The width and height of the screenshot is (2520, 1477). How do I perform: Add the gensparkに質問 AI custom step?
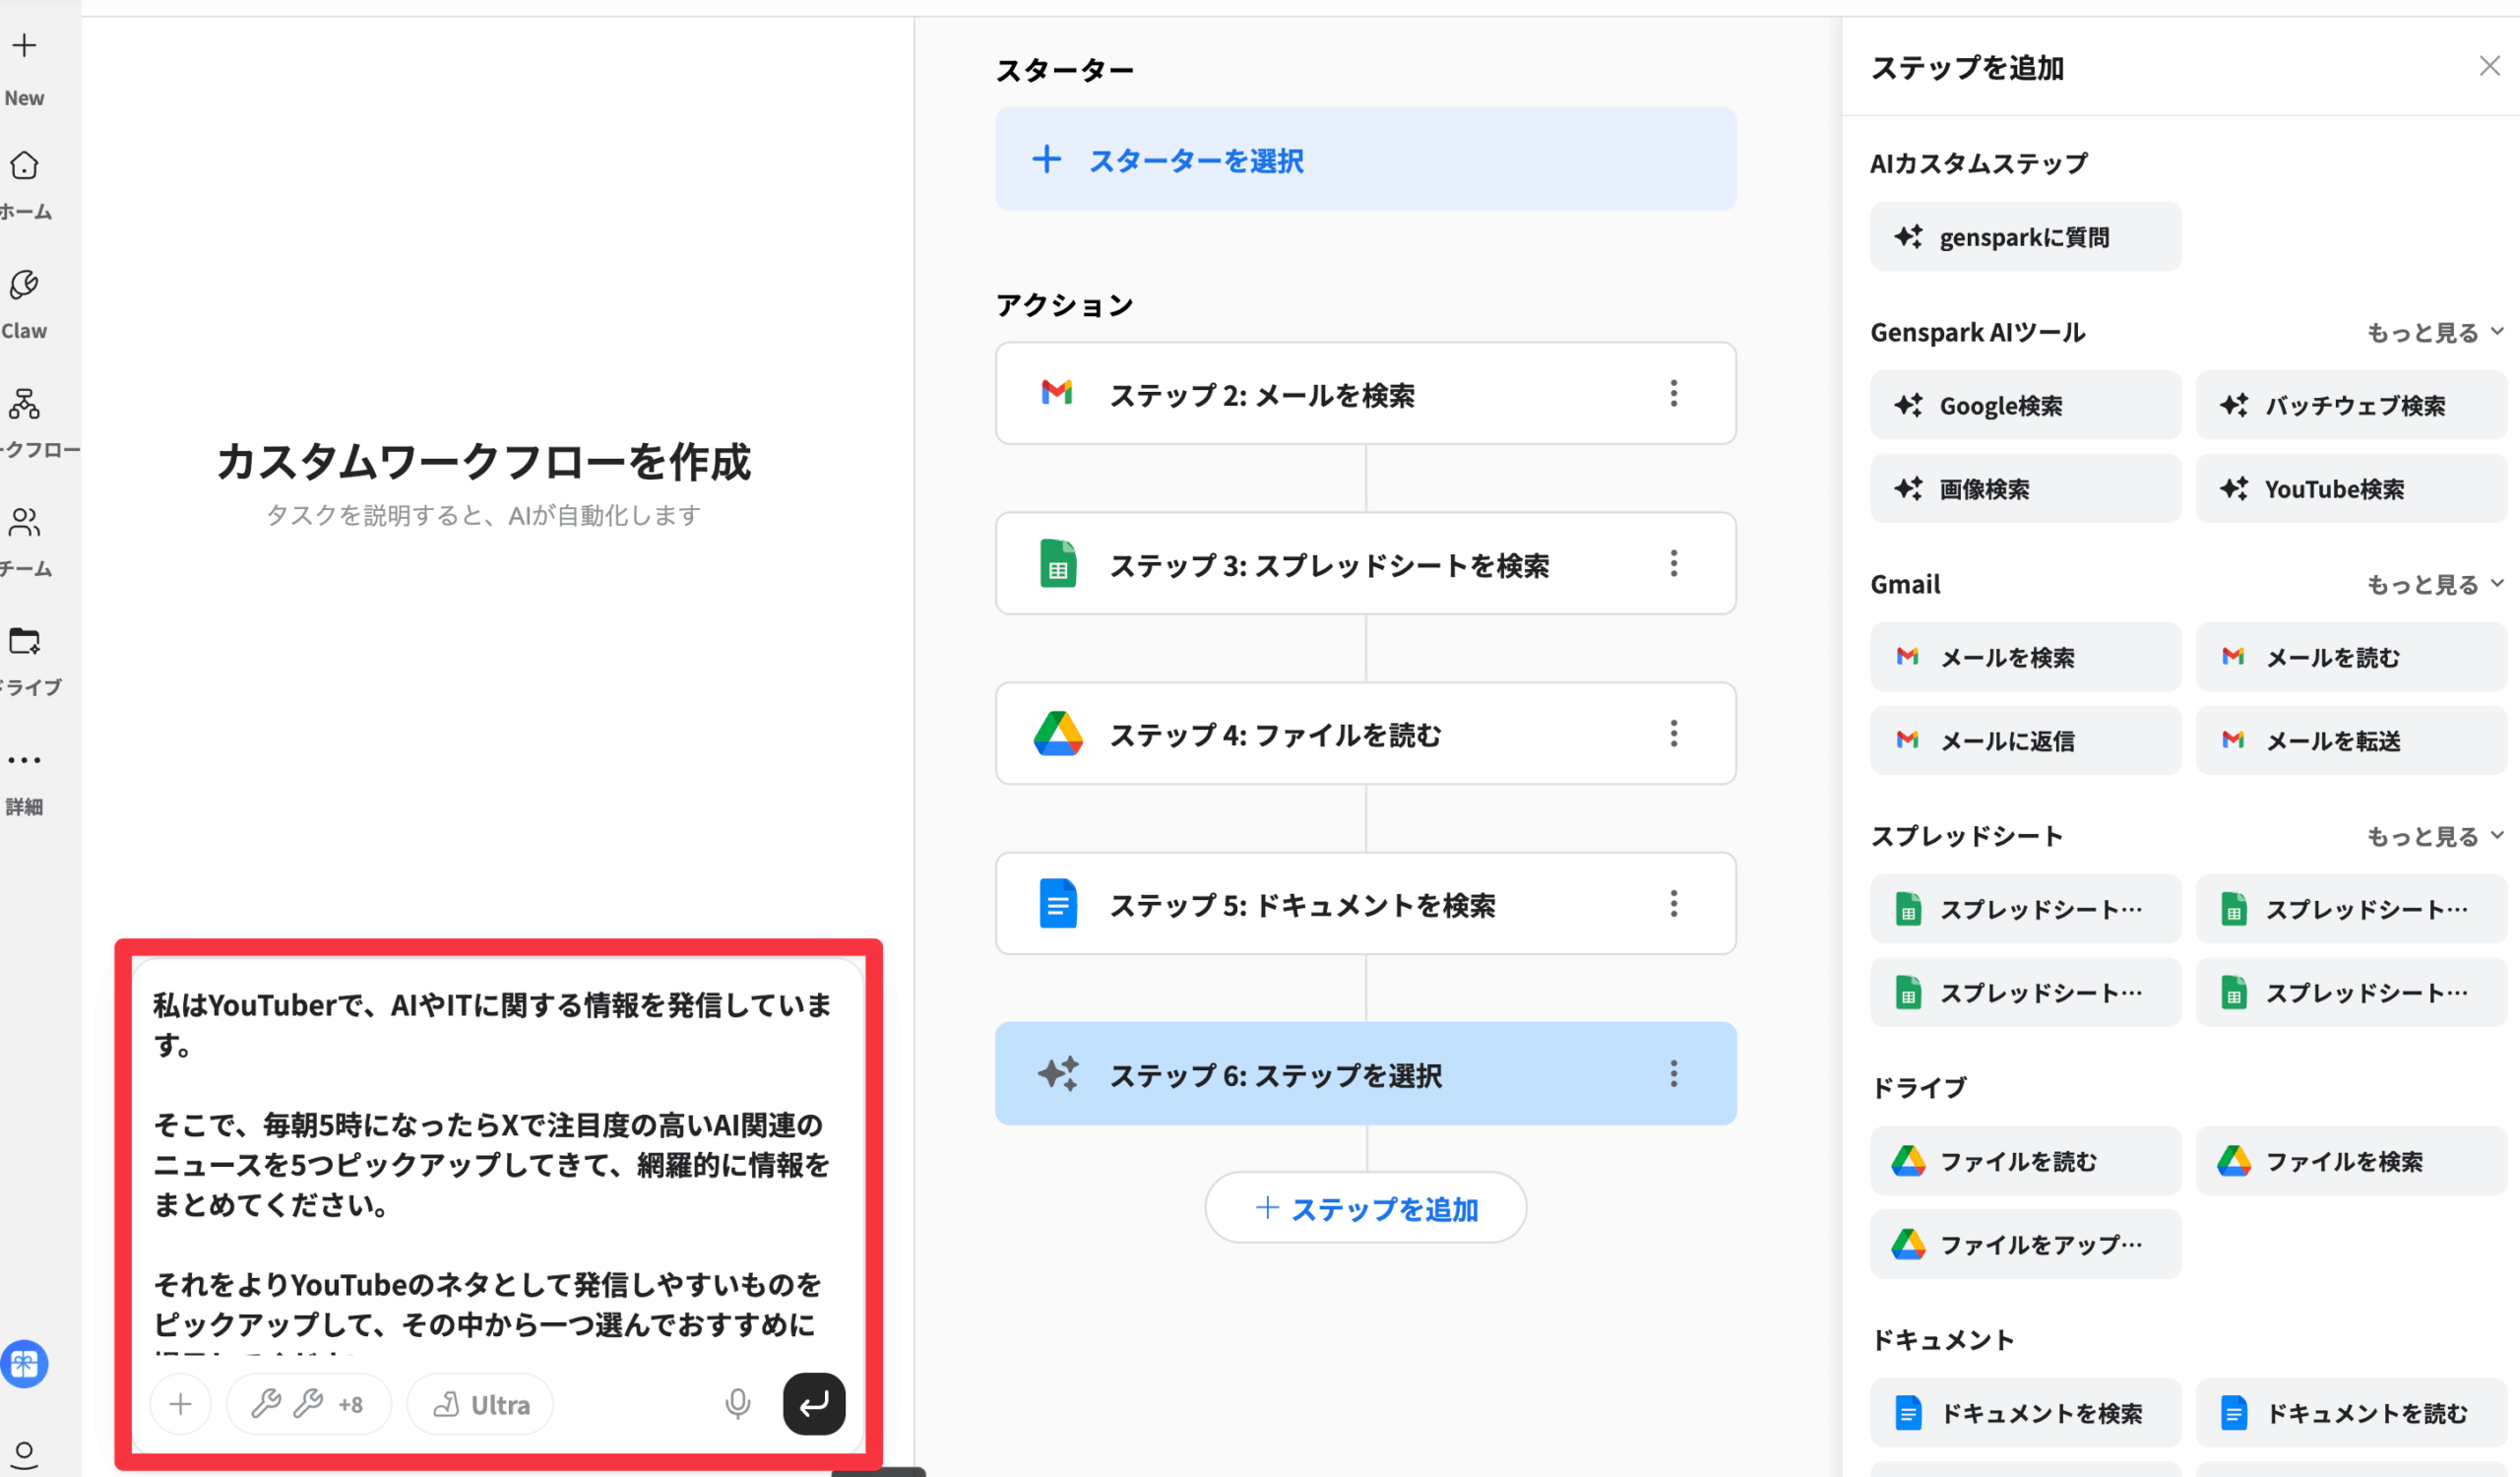(2025, 237)
